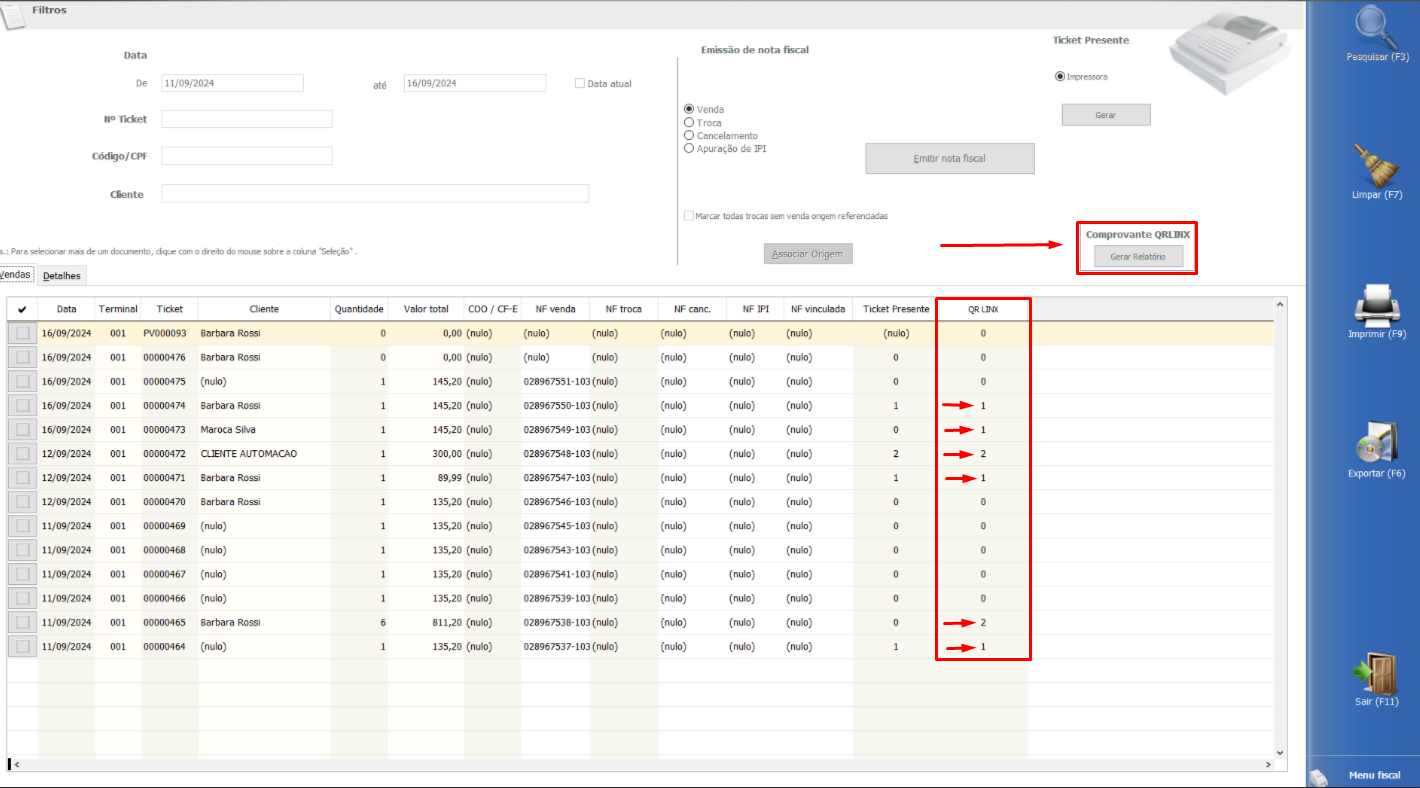Viewport: 1420px width, 788px height.
Task: Toggle the Data atual checkbox
Action: tap(580, 84)
